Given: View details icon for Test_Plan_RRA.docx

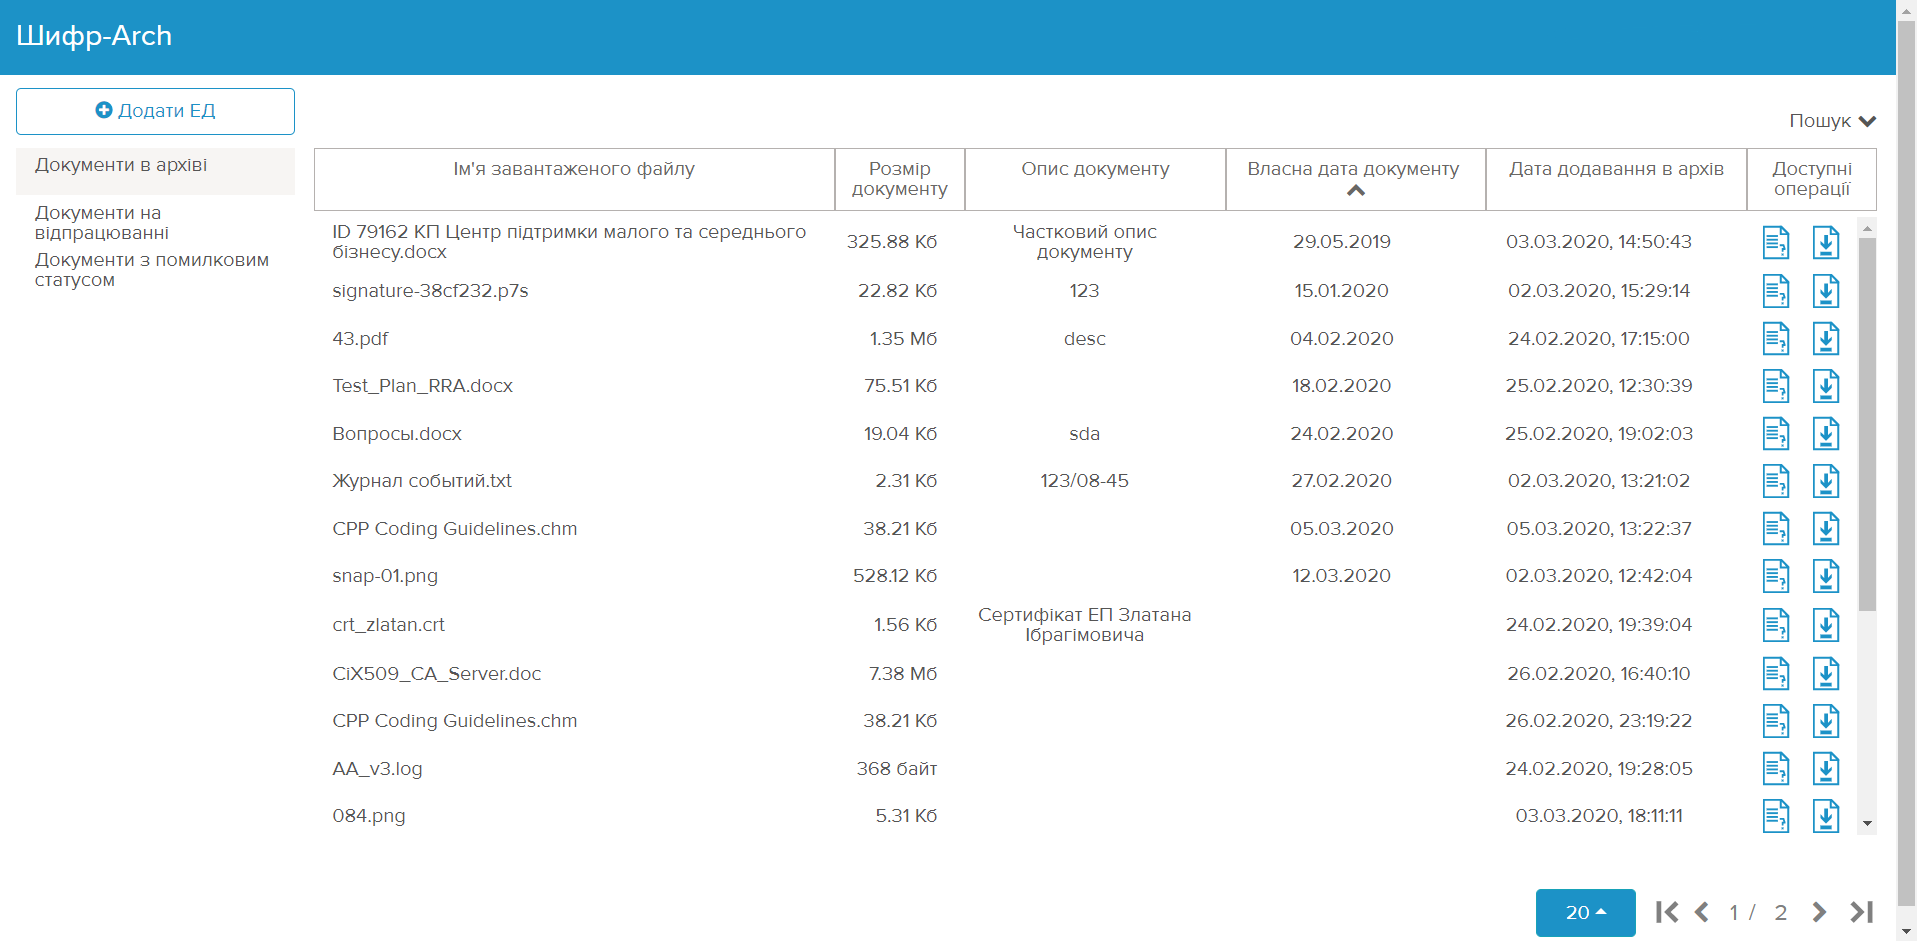Looking at the screenshot, I should pos(1776,386).
